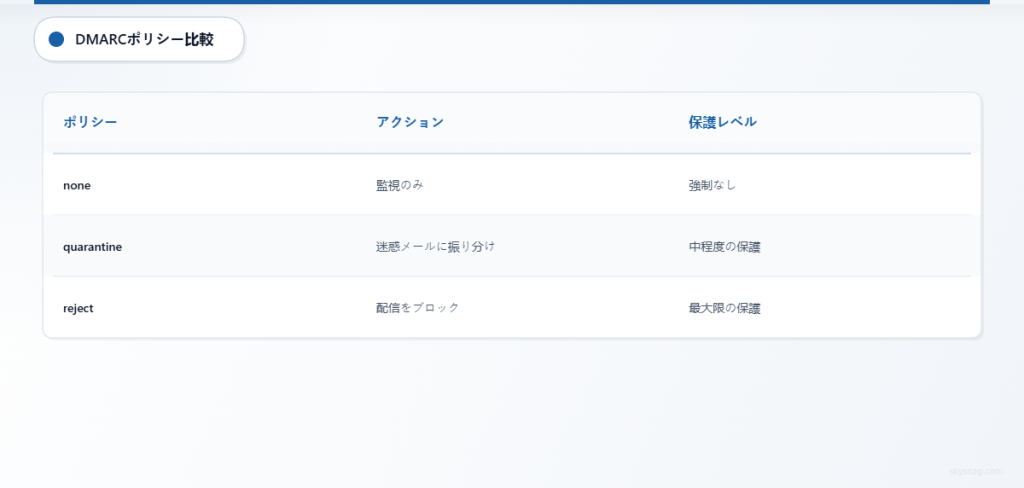Screen dimensions: 1024x488
Task: Select the none policy cell
Action: point(77,186)
